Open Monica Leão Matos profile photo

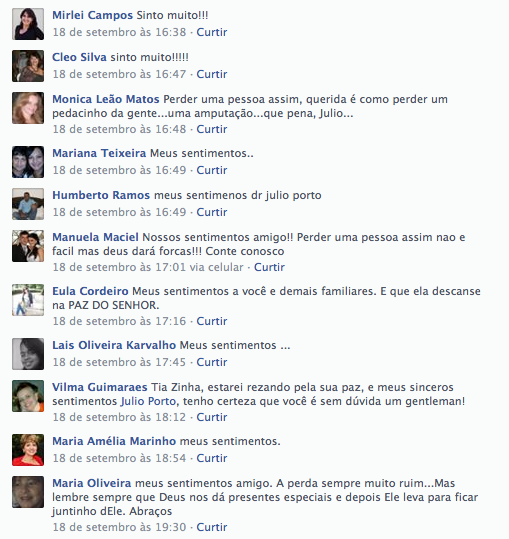(28, 108)
